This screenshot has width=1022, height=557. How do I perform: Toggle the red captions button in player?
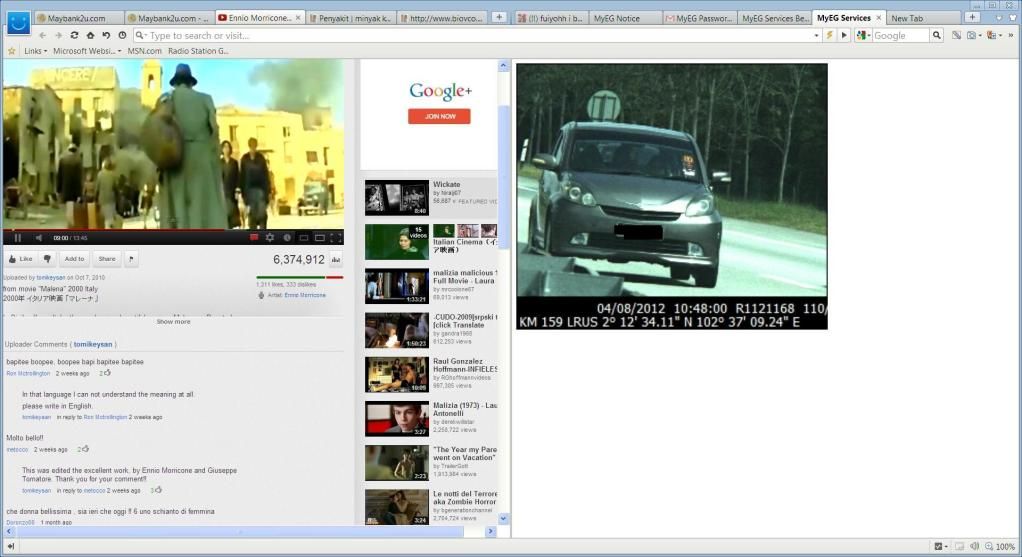(x=254, y=238)
